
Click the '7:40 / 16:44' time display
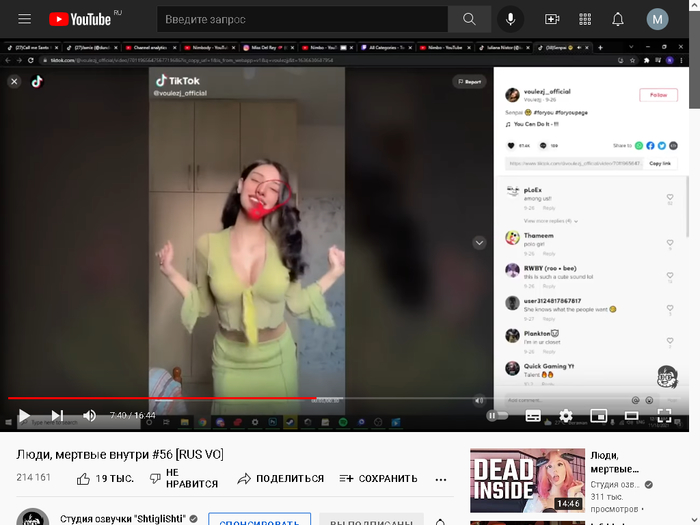(133, 416)
